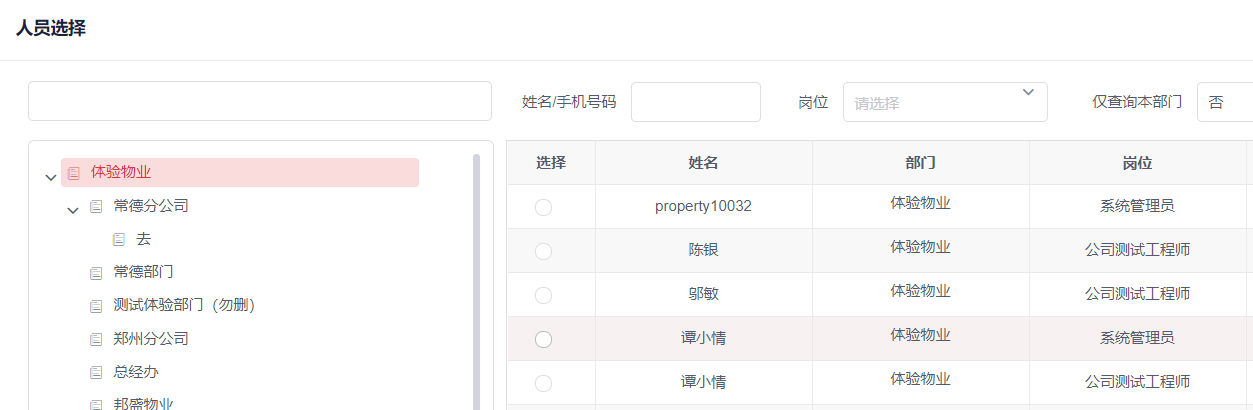Click document icon beside 总经办

(96, 373)
